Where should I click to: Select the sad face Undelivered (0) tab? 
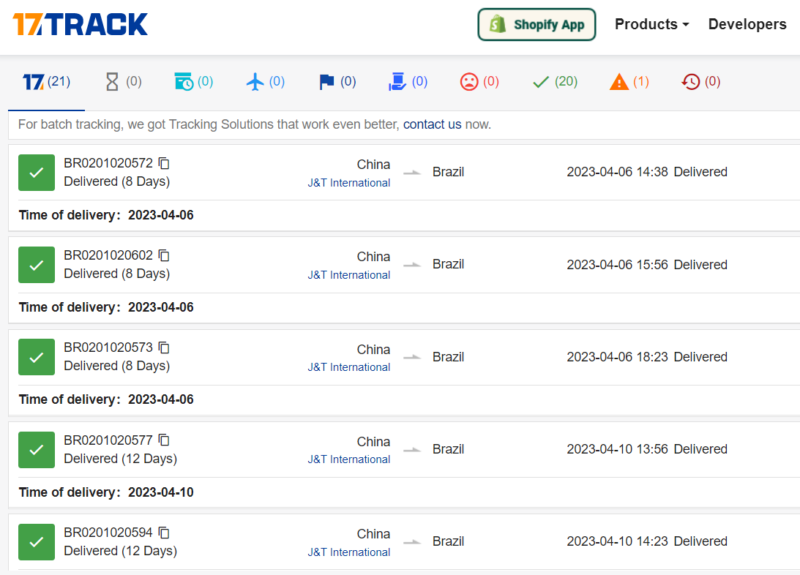click(479, 82)
